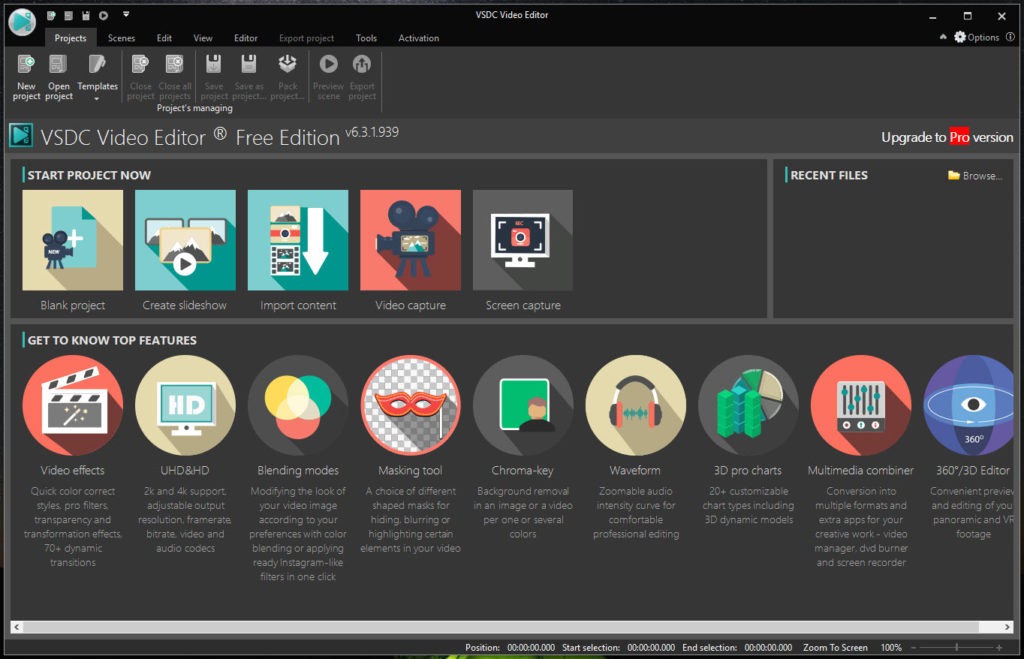Screen dimensions: 1024x659
Task: Choose the Create slideshow tile
Action: 185,240
